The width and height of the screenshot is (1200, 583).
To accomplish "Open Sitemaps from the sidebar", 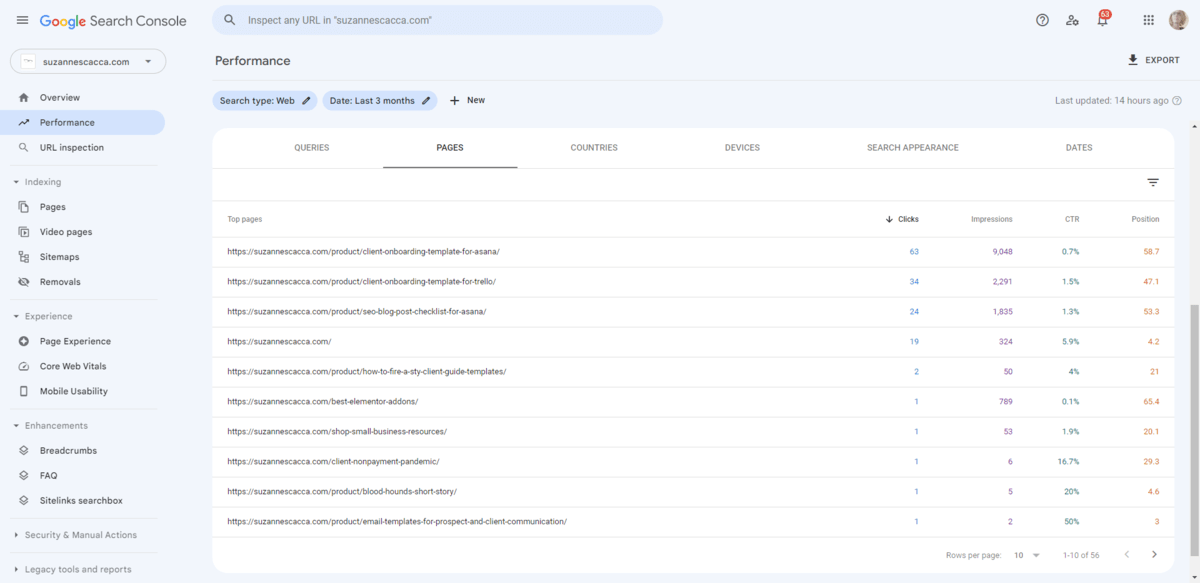I will pyautogui.click(x=66, y=256).
